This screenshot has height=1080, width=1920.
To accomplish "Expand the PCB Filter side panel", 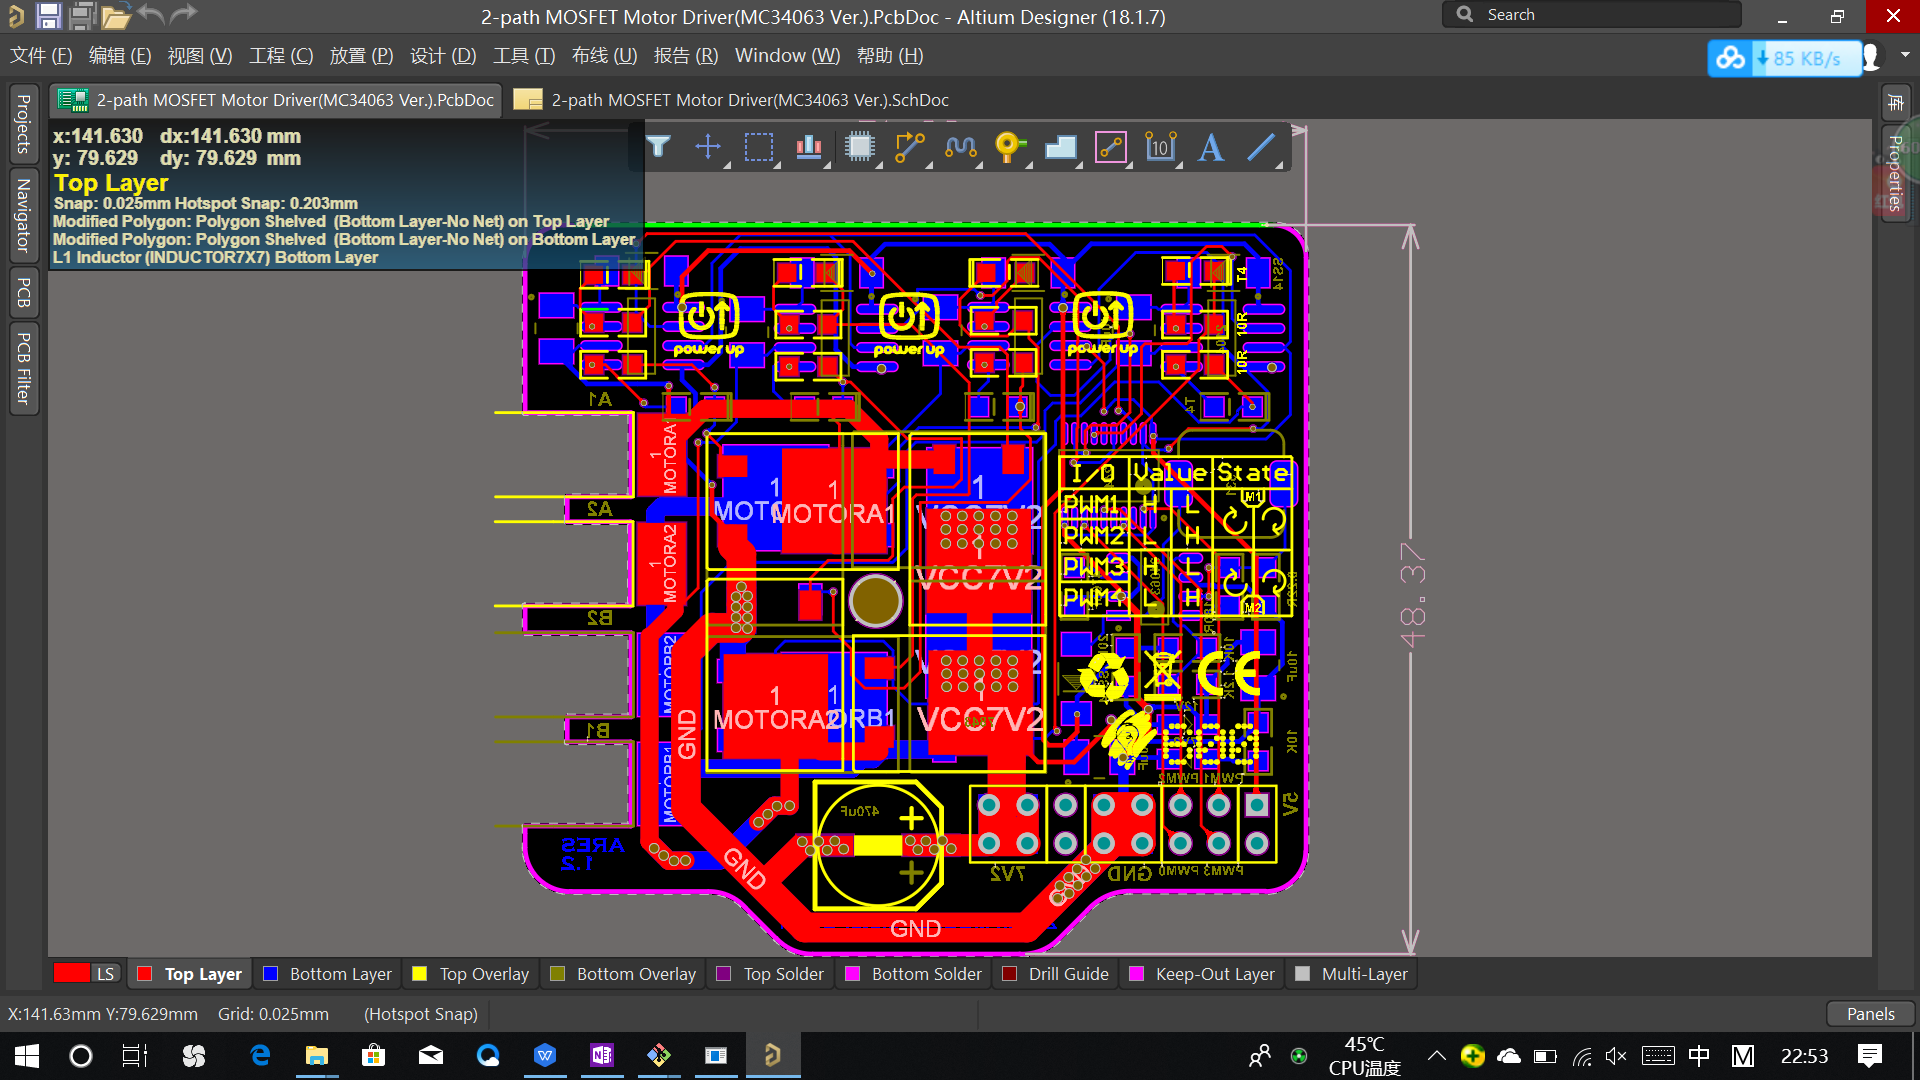I will 23,367.
